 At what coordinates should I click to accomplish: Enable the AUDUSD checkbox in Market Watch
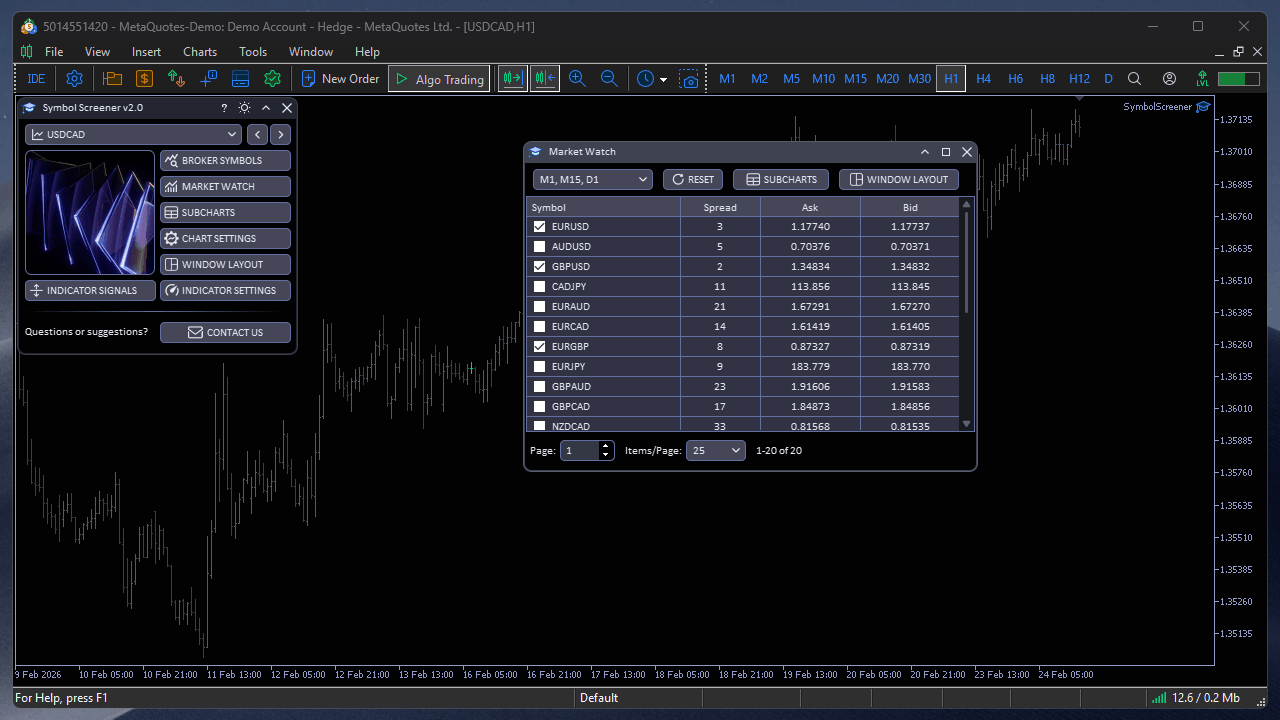[538, 246]
